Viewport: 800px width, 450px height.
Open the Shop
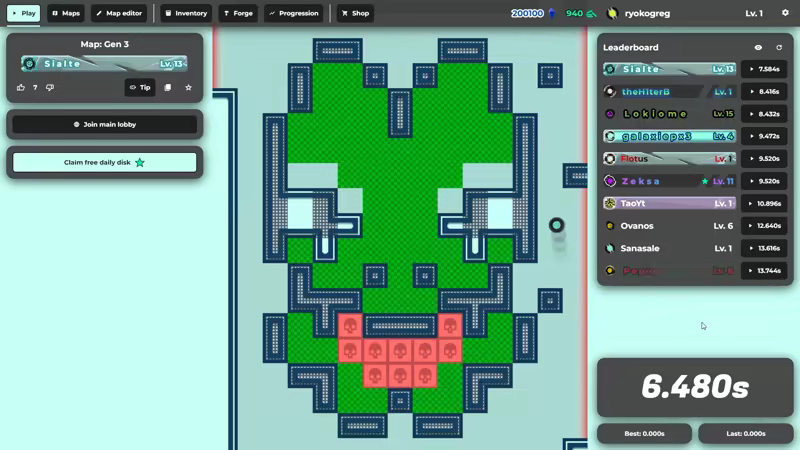point(355,13)
